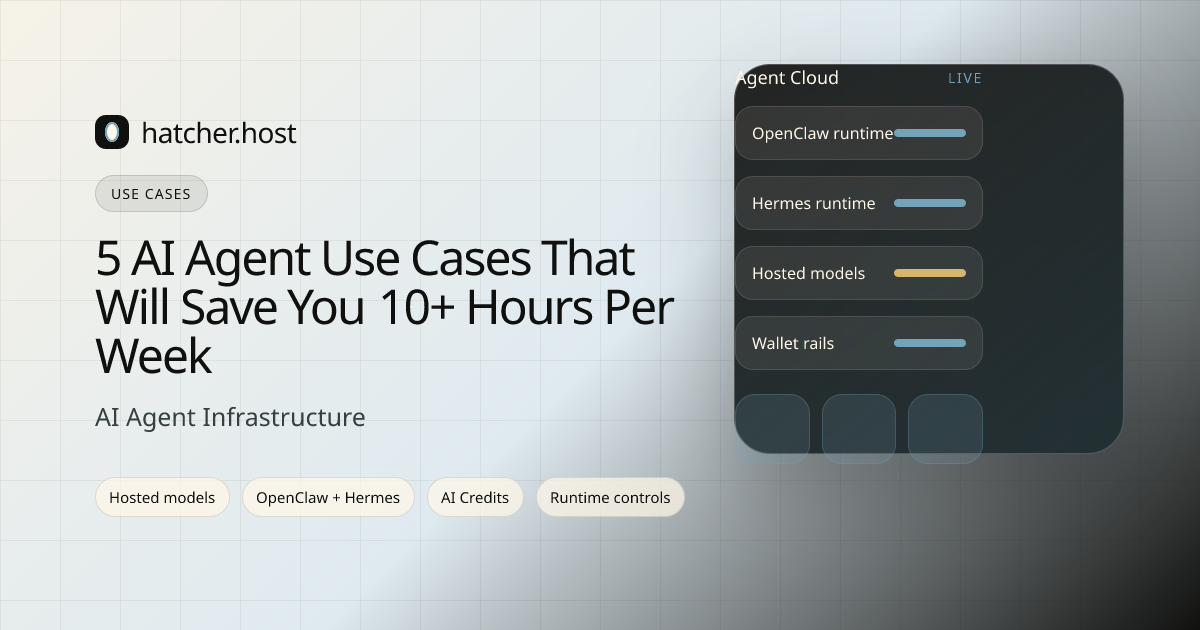Screen dimensions: 1200x630
Task: Click the Wallet rails blue status bar
Action: coord(930,343)
